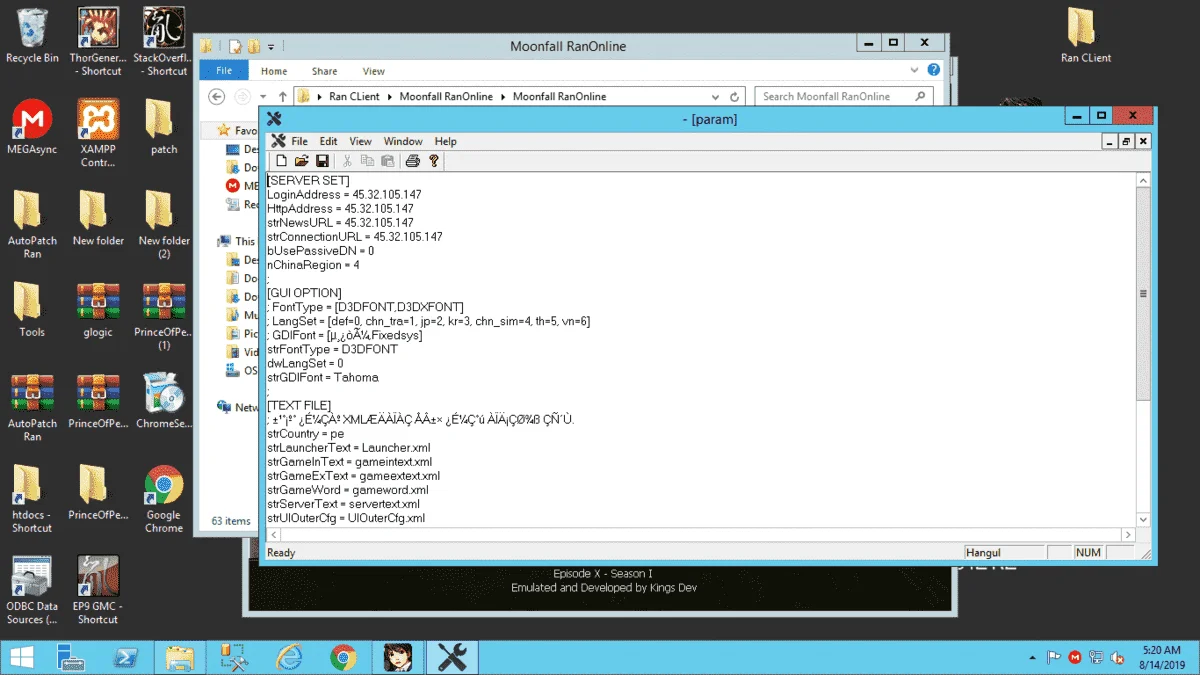Open the Explorer recent locations dropdown arrow

(262, 97)
